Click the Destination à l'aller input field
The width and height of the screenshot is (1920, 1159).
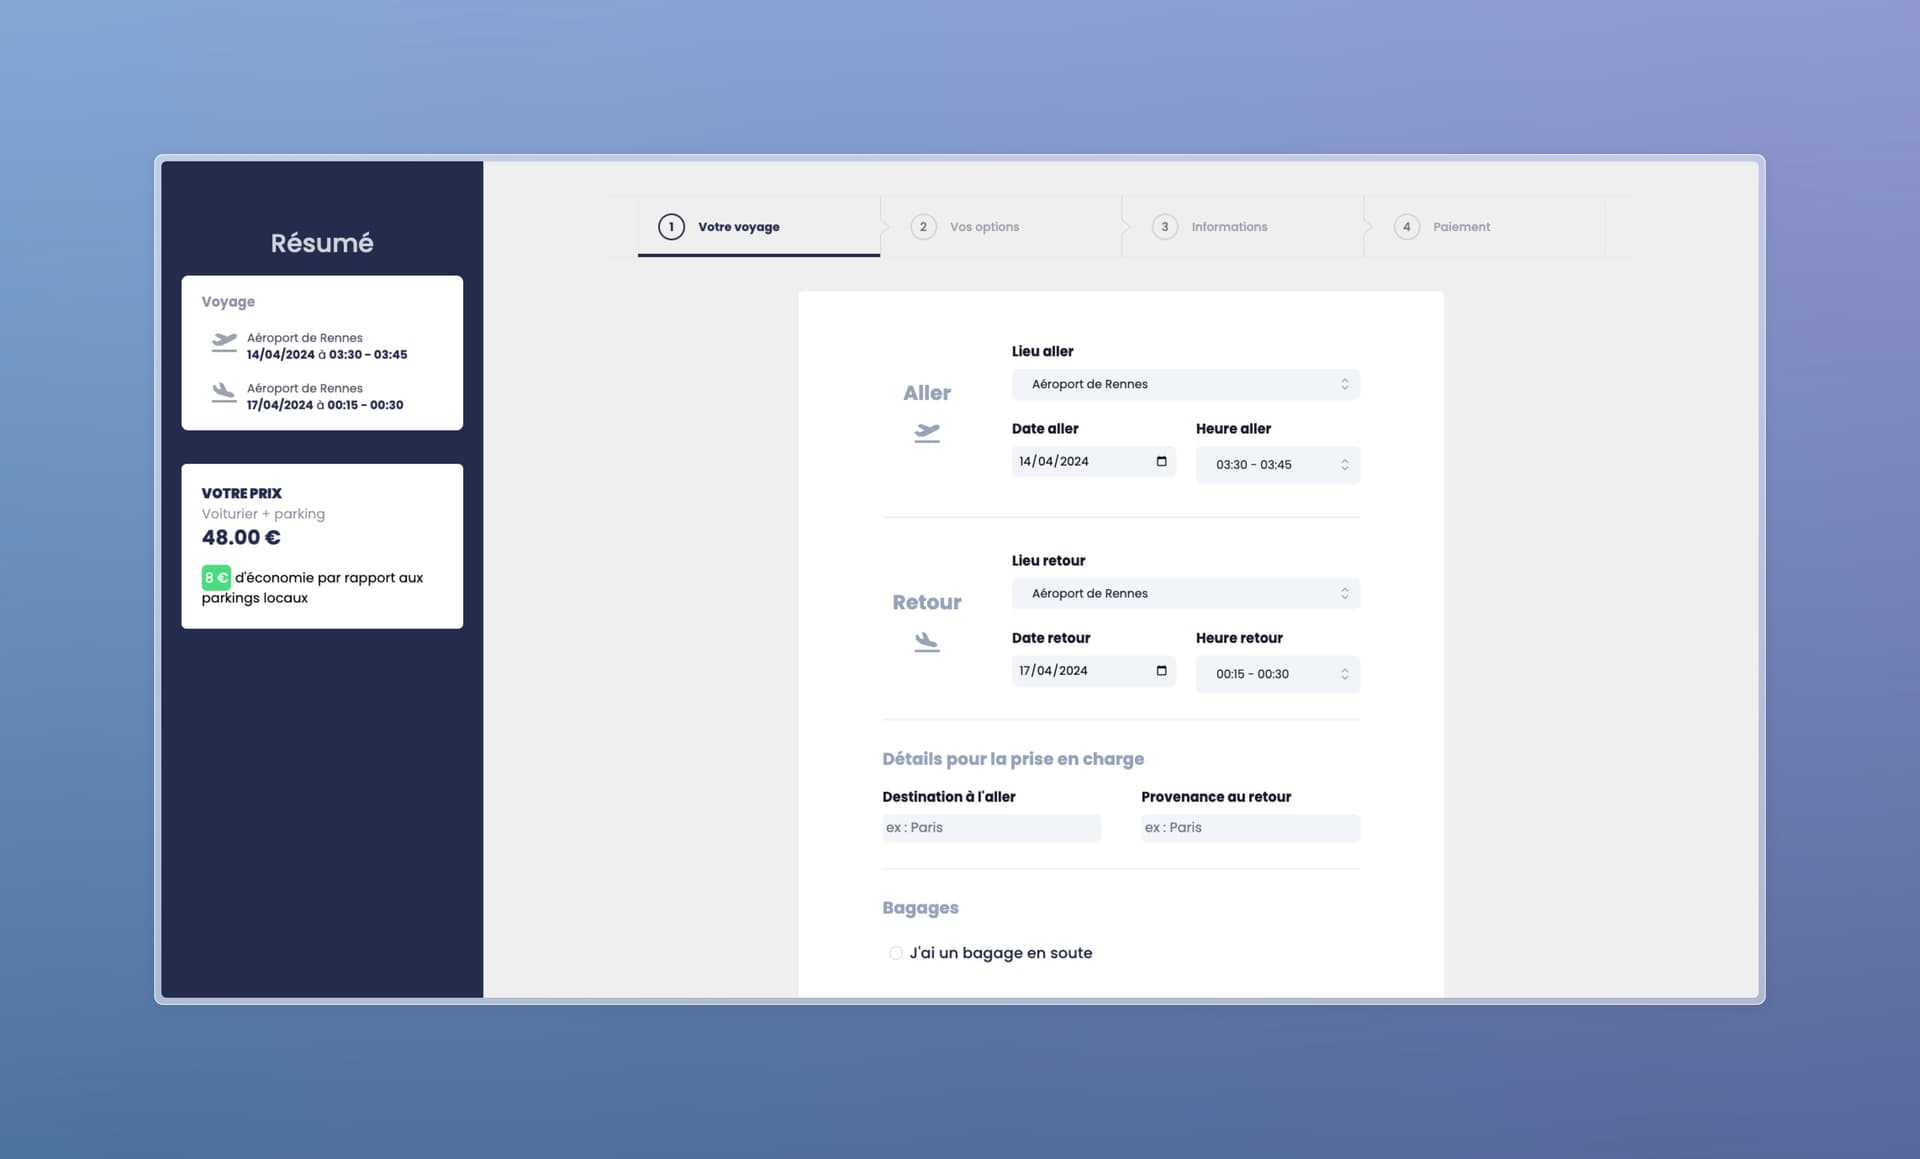991,828
